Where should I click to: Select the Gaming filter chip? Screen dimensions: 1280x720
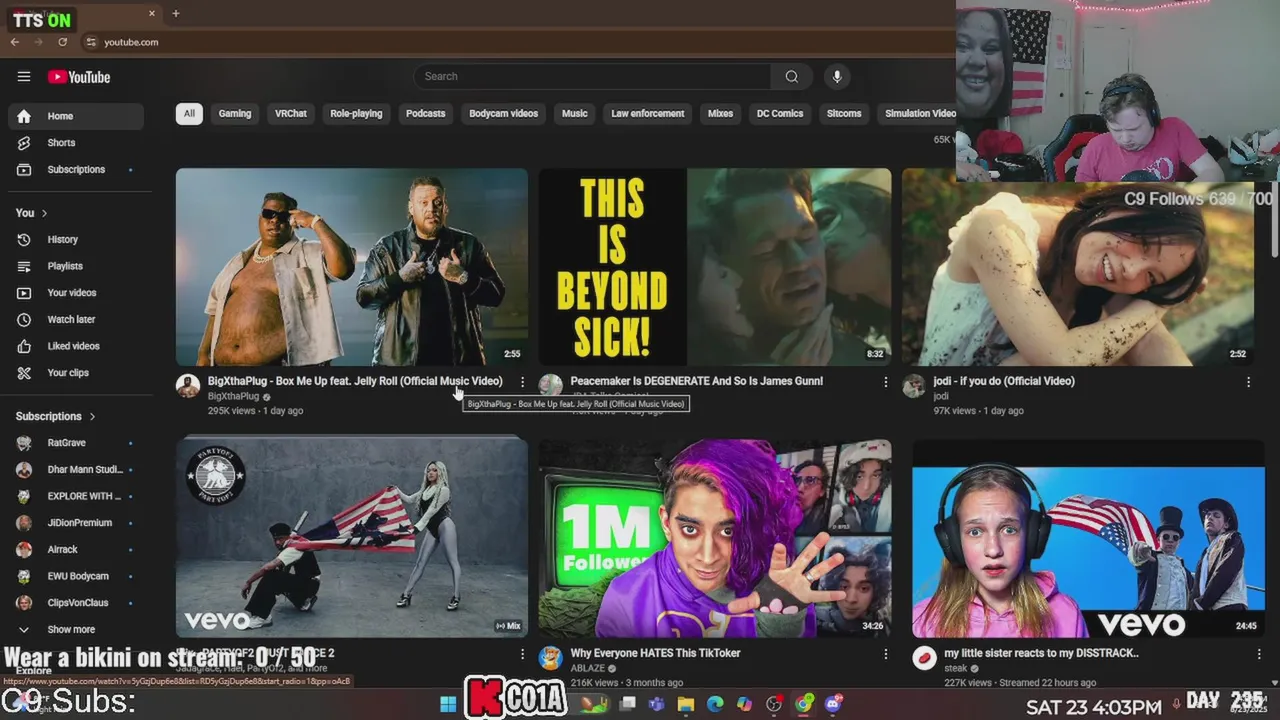click(235, 114)
